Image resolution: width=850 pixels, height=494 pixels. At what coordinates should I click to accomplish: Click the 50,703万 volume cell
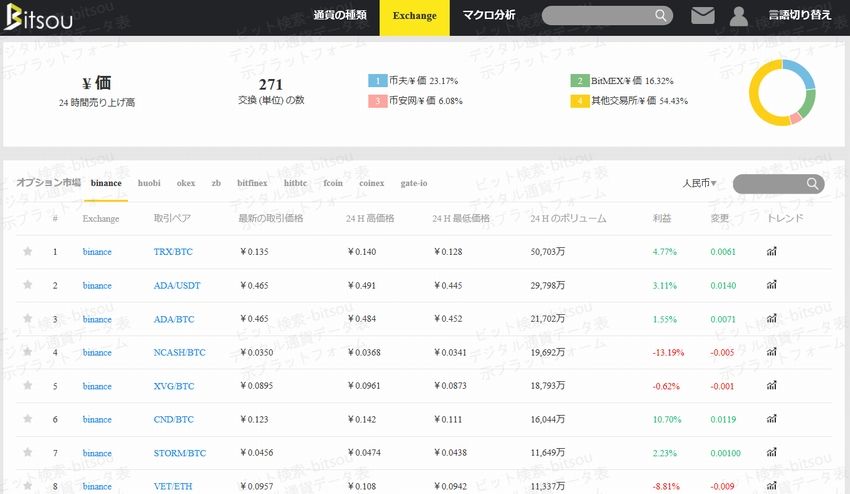click(548, 252)
